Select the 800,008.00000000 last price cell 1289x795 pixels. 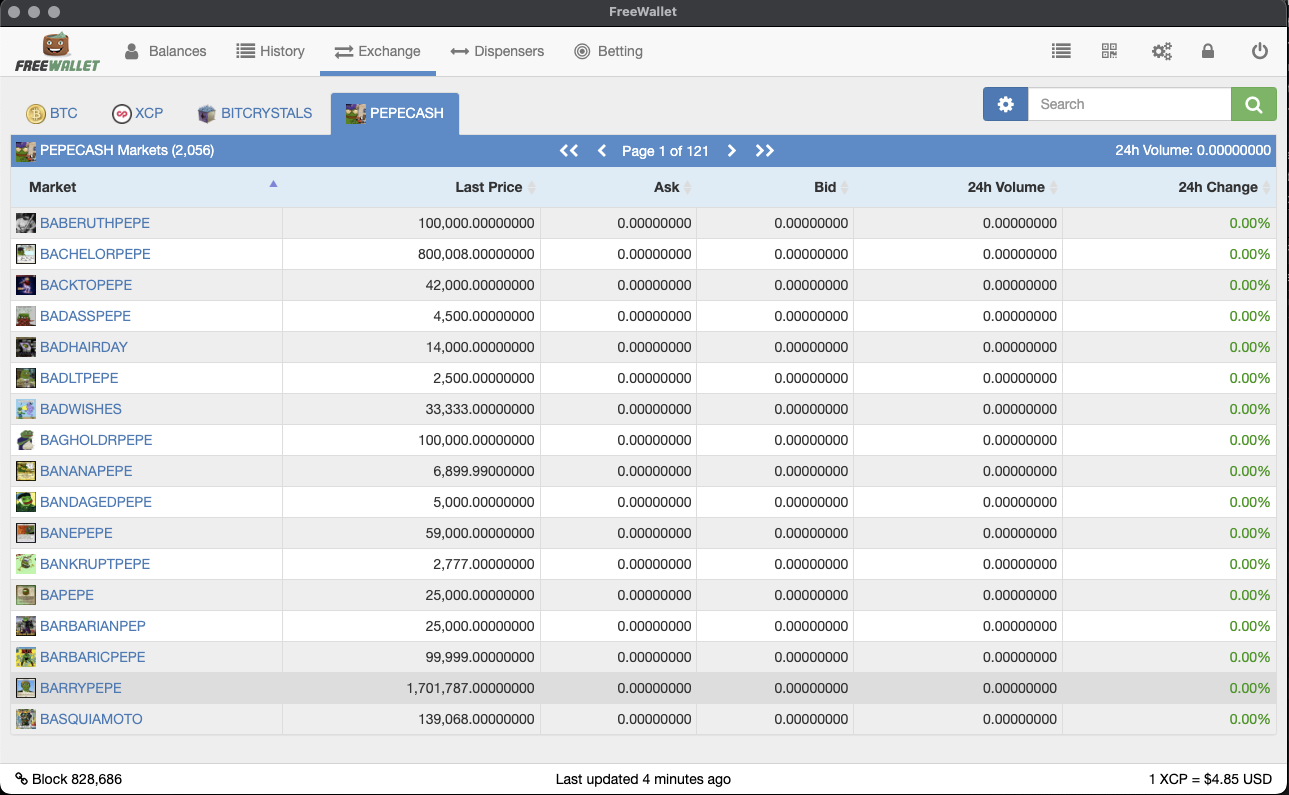pos(412,254)
